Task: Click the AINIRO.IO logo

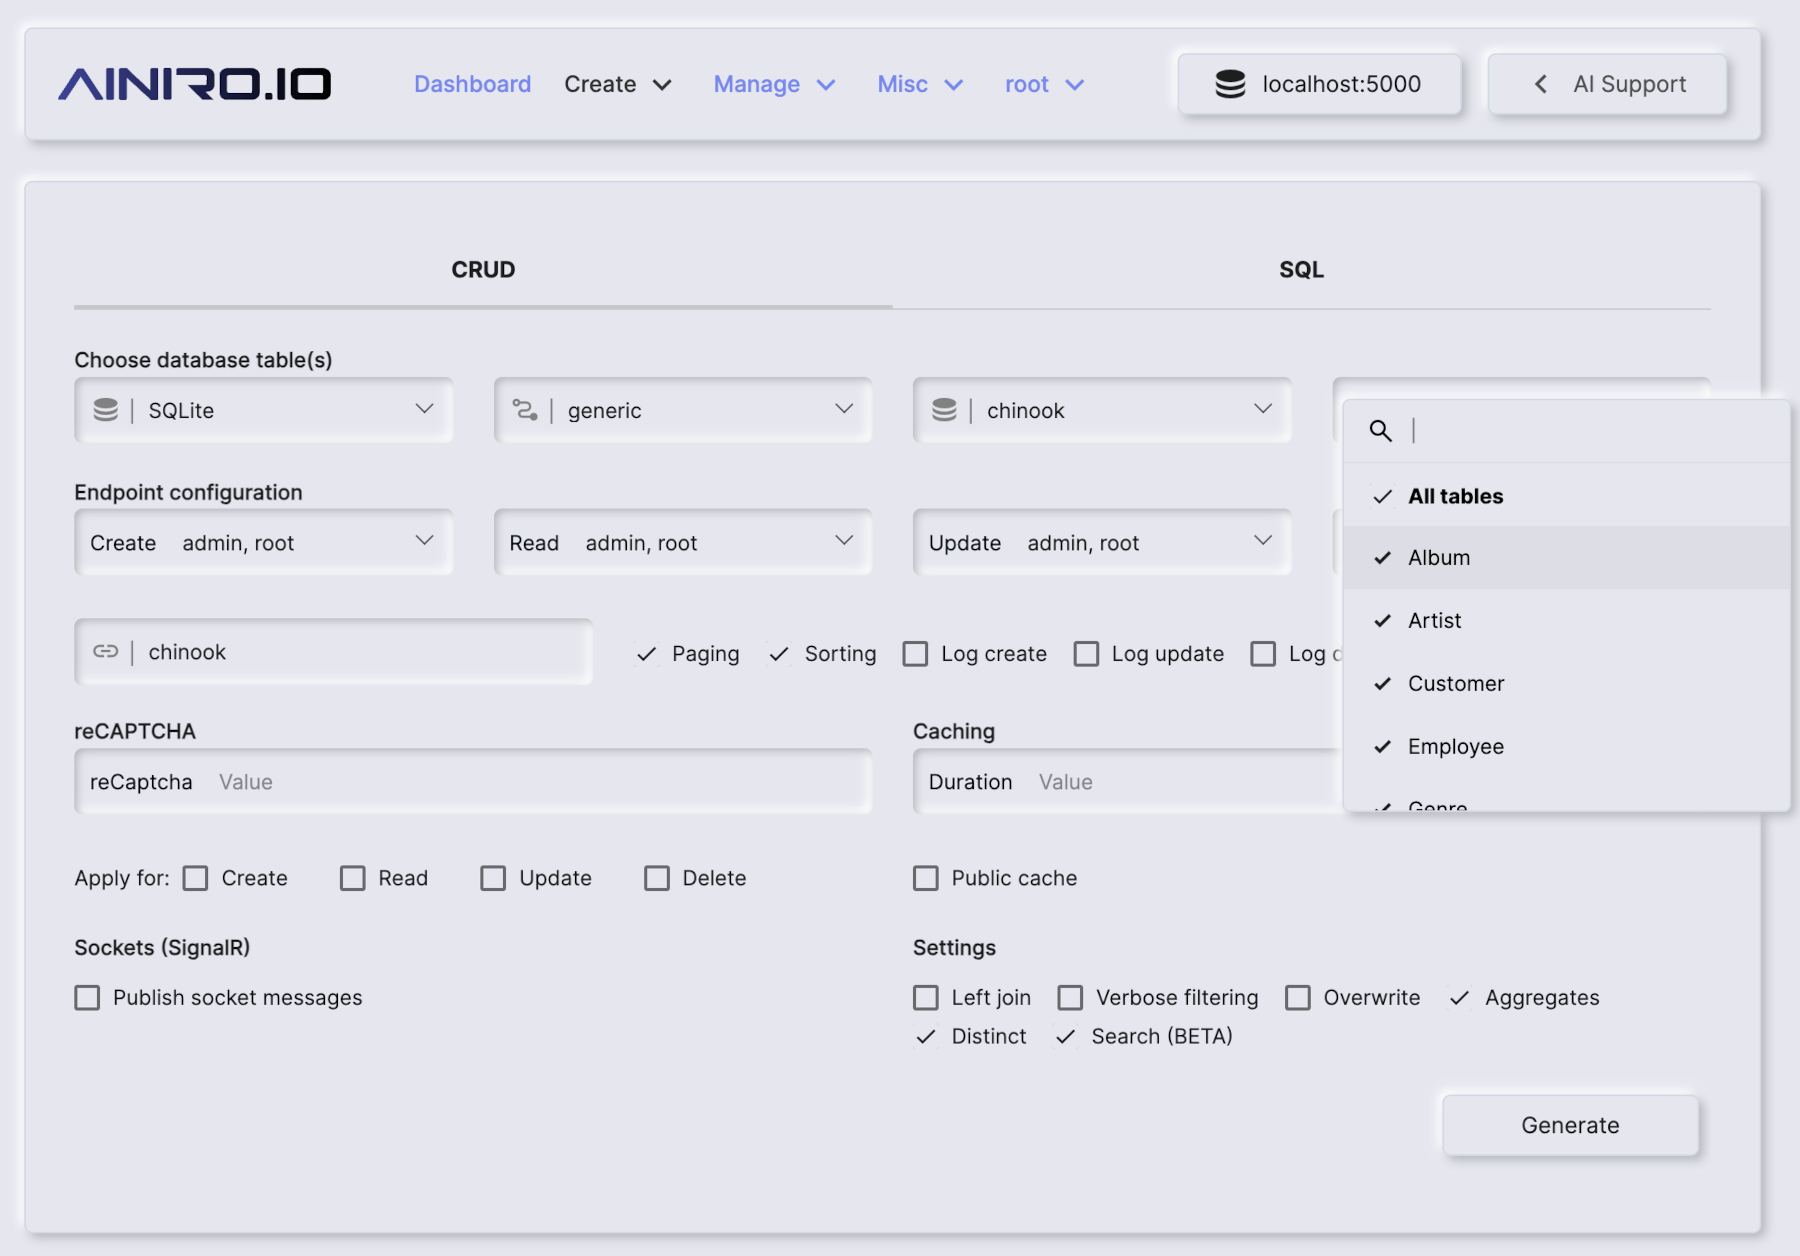Action: pyautogui.click(x=196, y=84)
